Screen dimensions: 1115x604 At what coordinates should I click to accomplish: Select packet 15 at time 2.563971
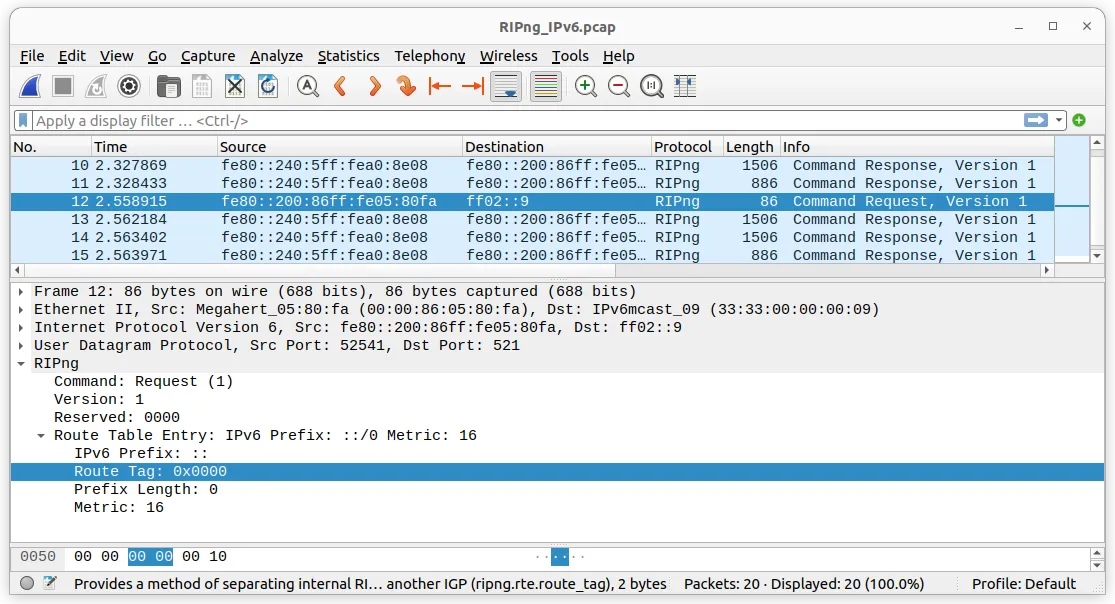click(532, 255)
